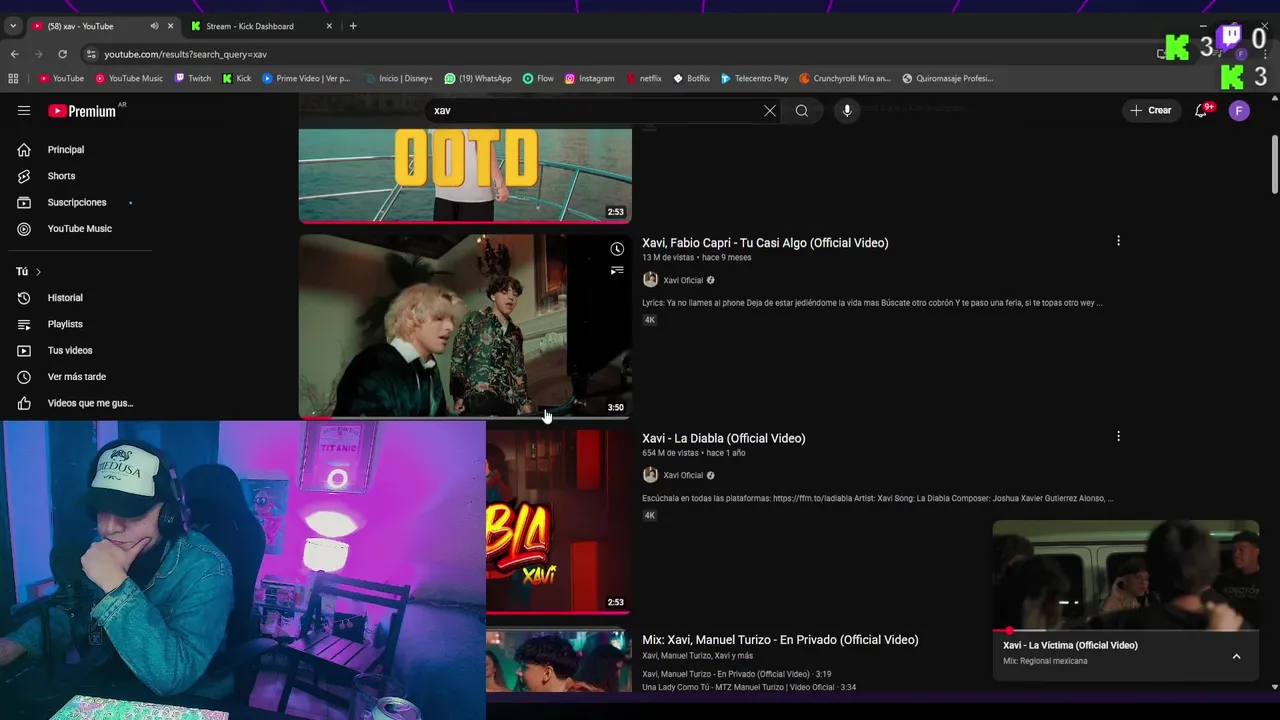Expand the miniplayer with the chevron
Screen dimensions: 1280x720
click(1236, 657)
